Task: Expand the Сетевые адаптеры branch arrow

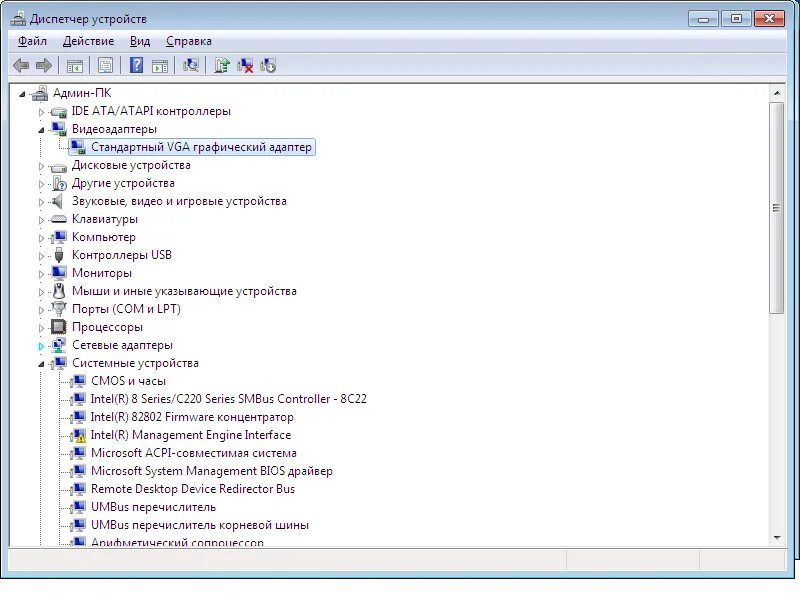Action: 41,346
